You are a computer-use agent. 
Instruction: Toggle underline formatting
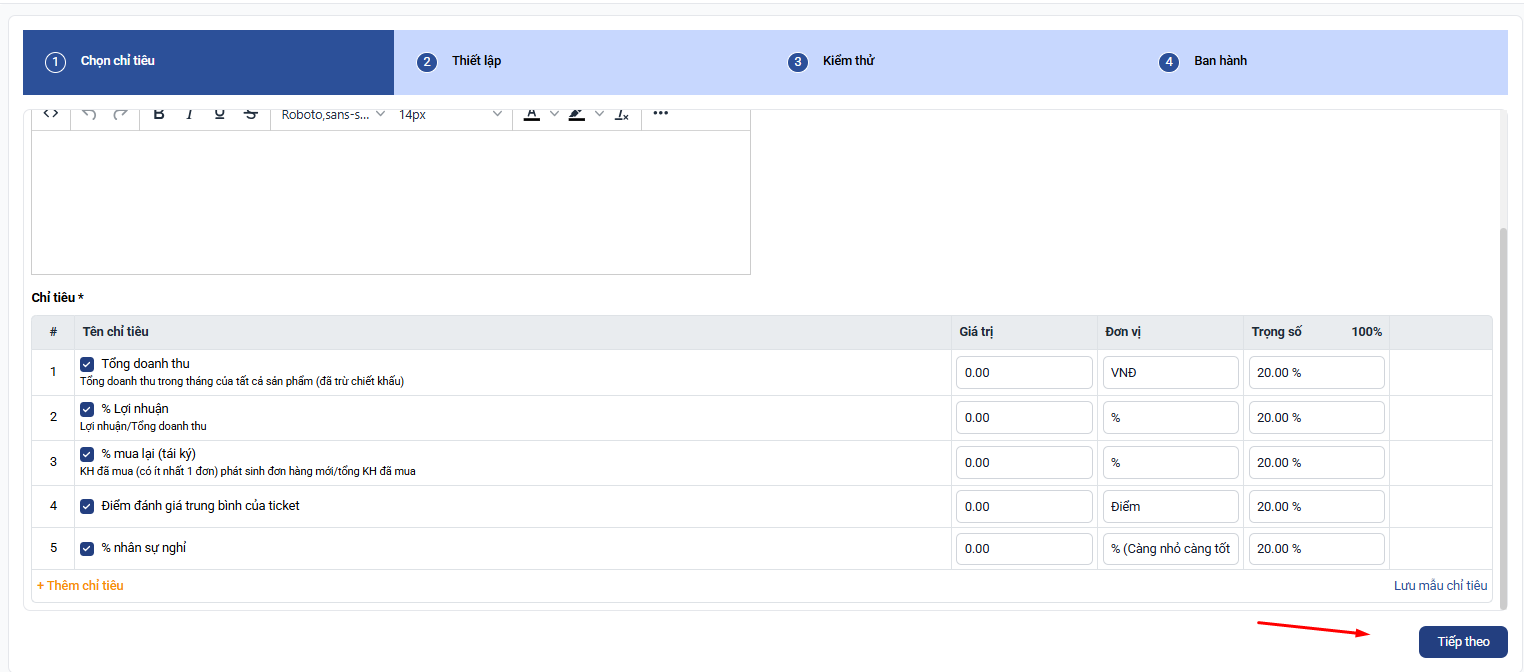(x=220, y=114)
